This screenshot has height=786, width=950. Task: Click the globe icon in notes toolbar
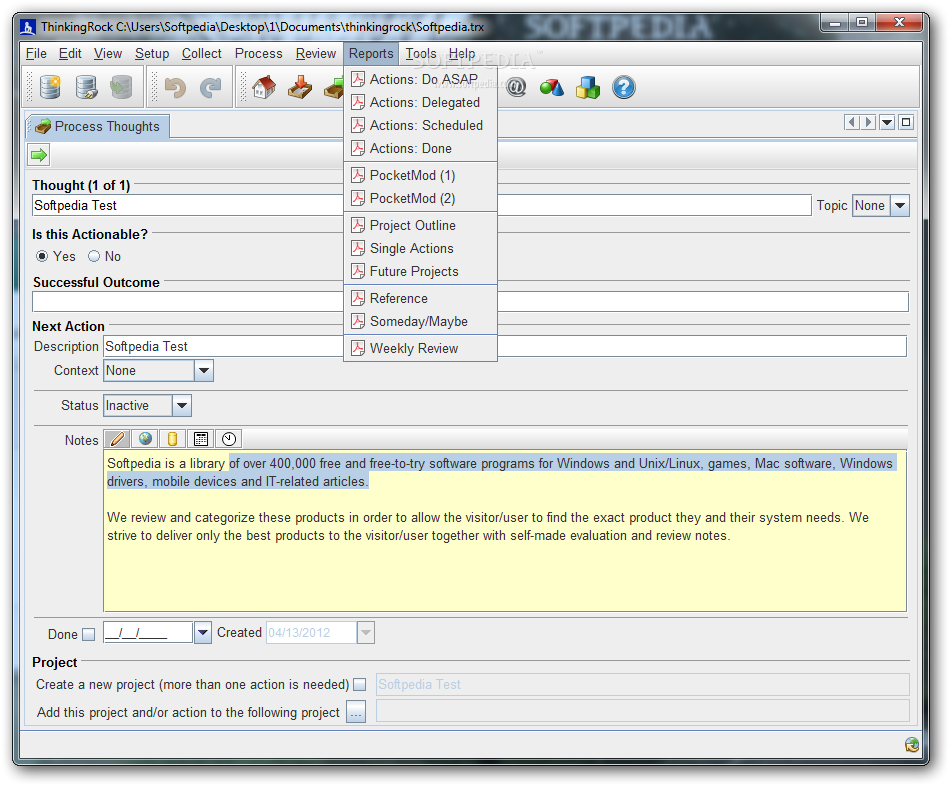pos(145,438)
